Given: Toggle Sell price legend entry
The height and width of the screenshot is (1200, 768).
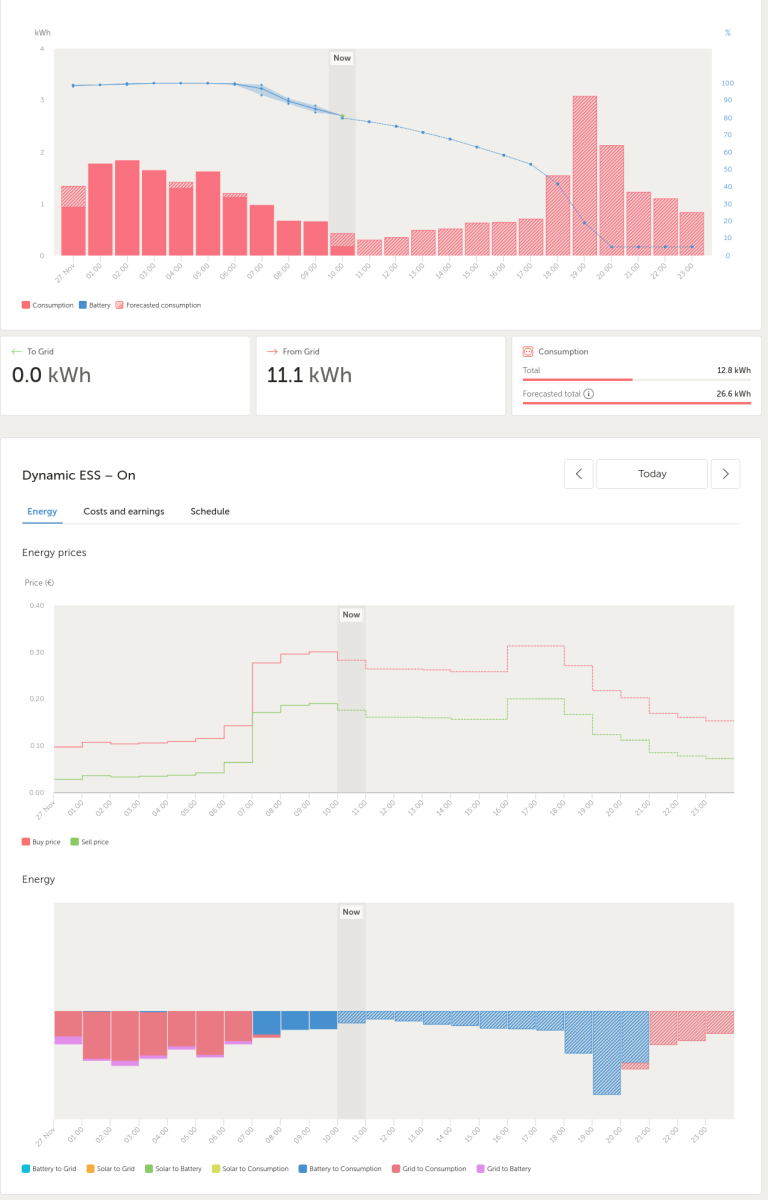Looking at the screenshot, I should tap(89, 842).
